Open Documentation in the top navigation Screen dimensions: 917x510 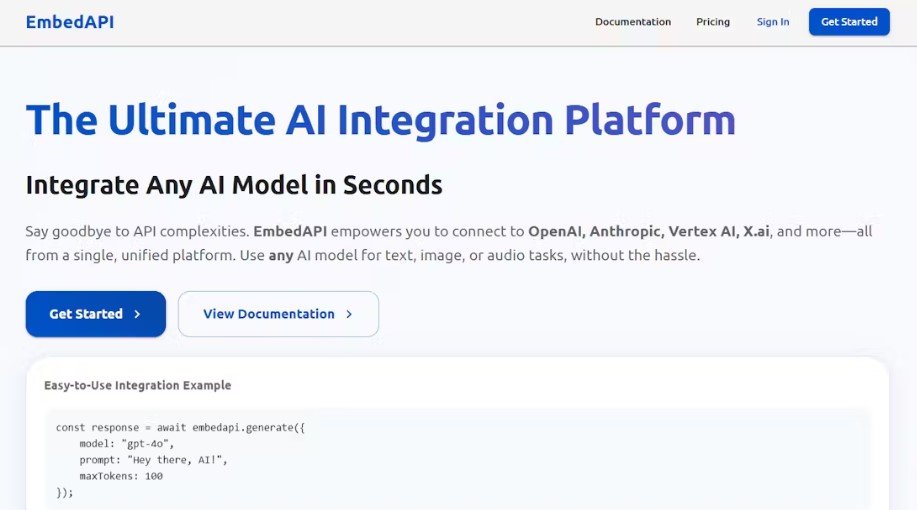click(633, 22)
